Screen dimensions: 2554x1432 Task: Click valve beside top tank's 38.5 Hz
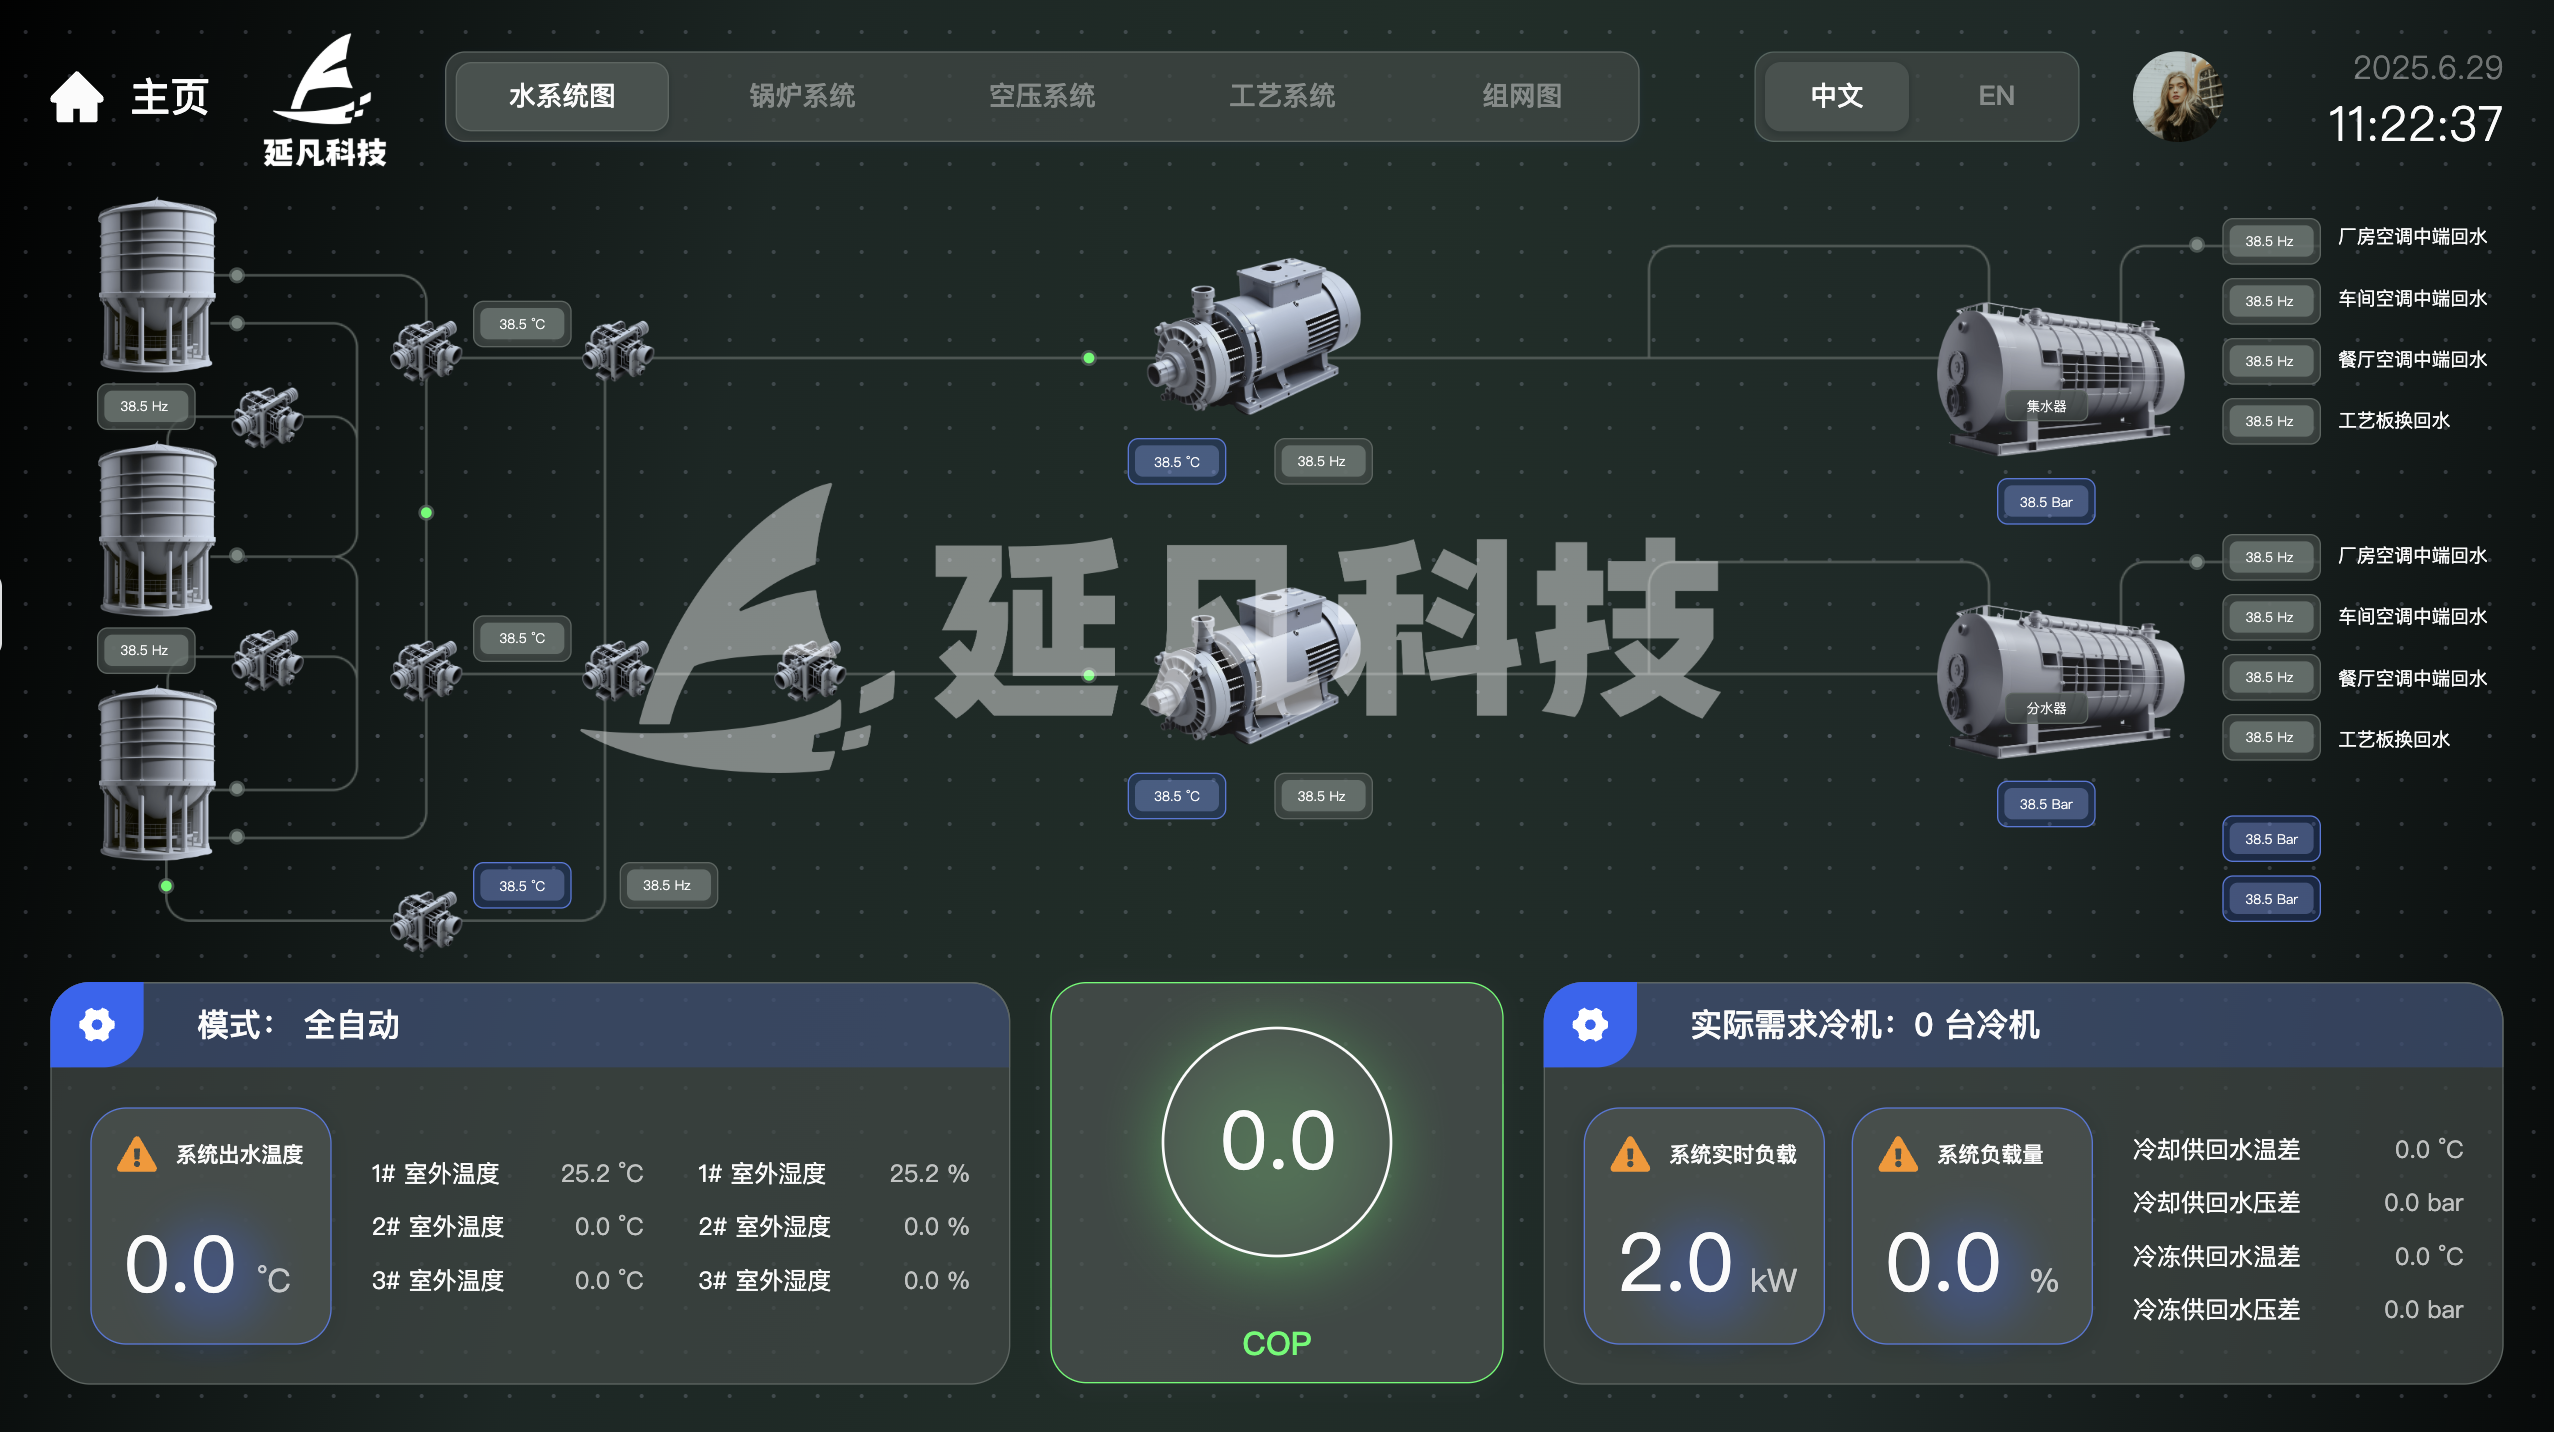point(268,416)
